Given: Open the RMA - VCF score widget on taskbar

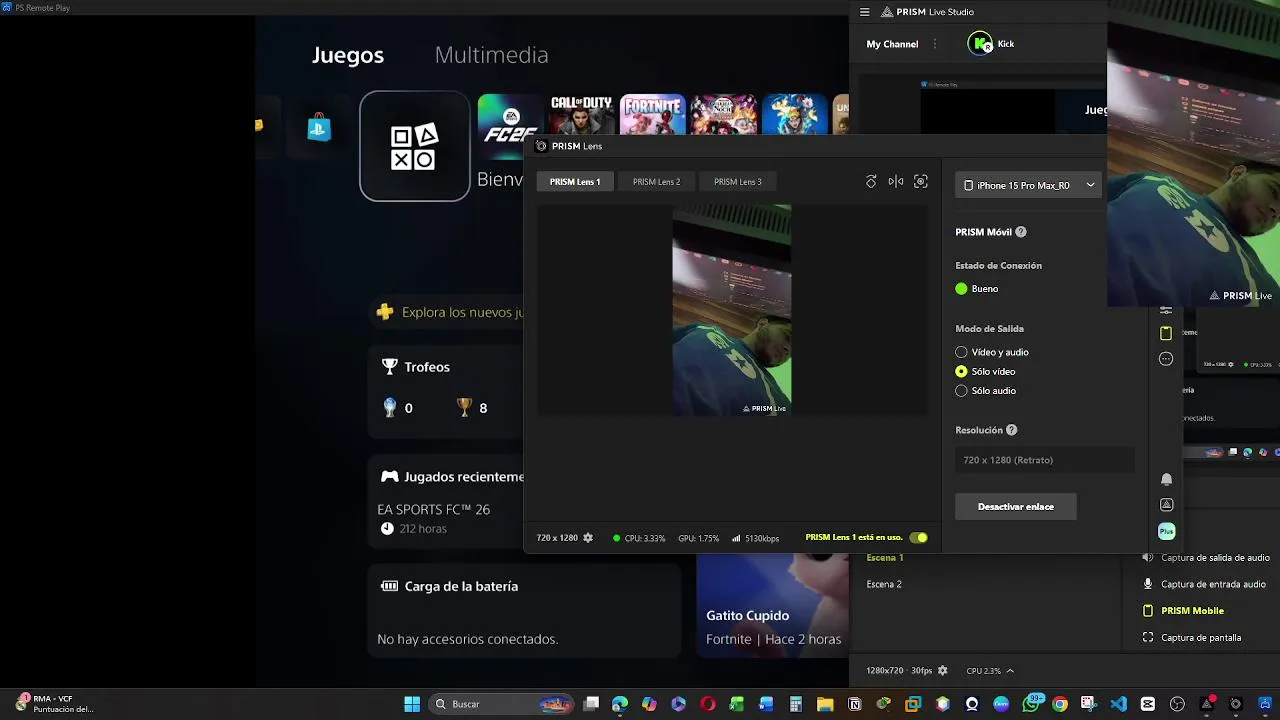Looking at the screenshot, I should point(55,704).
